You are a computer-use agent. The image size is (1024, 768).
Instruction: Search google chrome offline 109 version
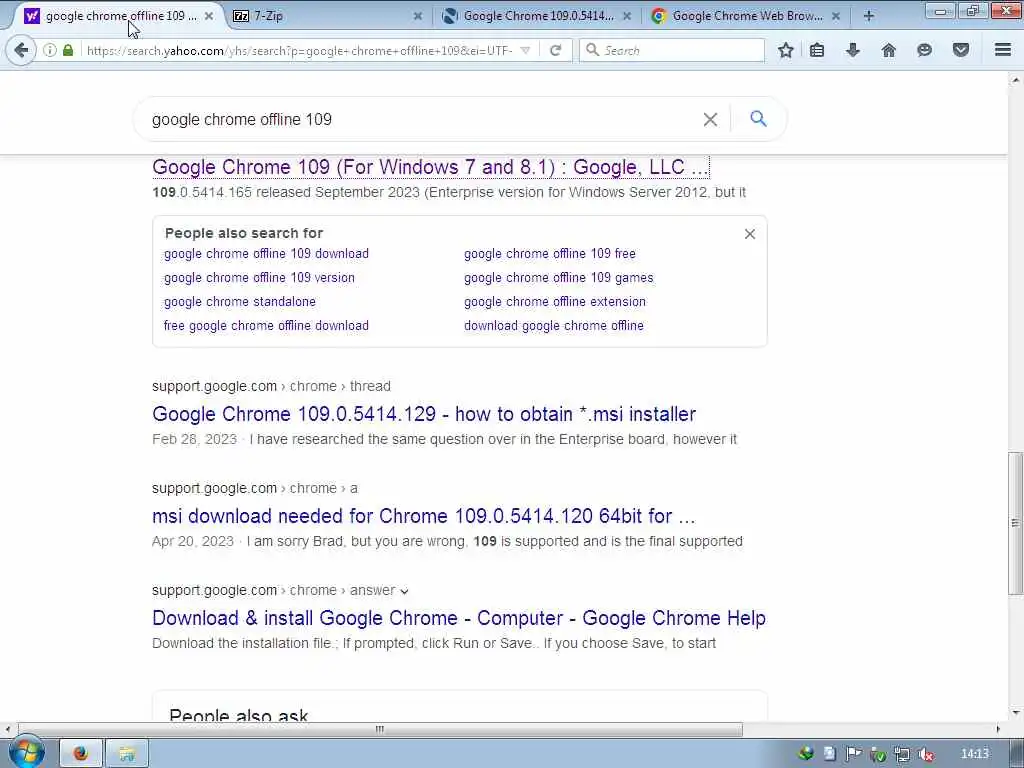click(259, 278)
